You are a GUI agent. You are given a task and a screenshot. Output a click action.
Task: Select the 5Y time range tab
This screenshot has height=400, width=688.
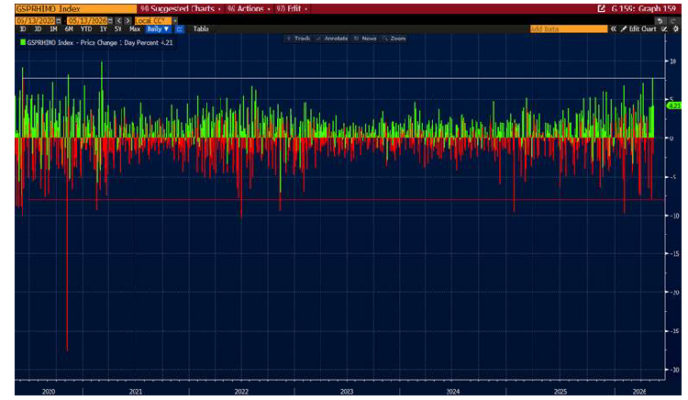click(x=118, y=29)
